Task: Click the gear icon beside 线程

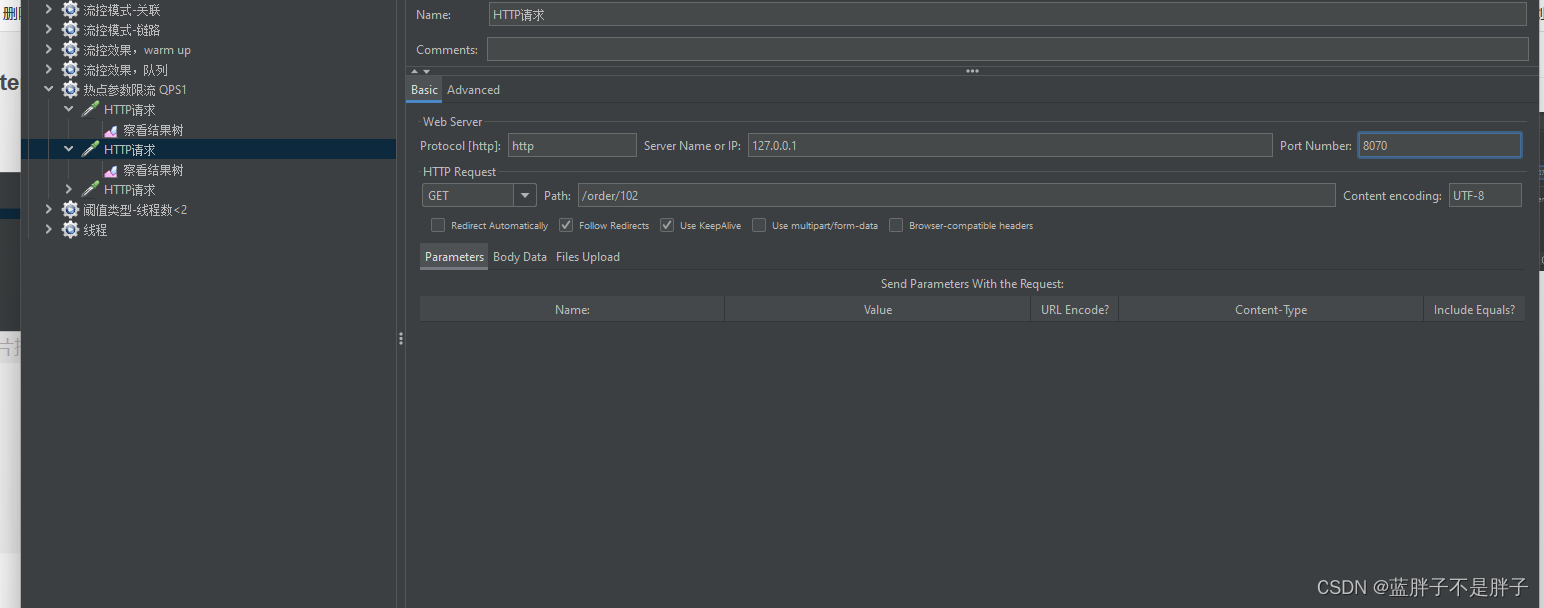Action: pos(70,230)
